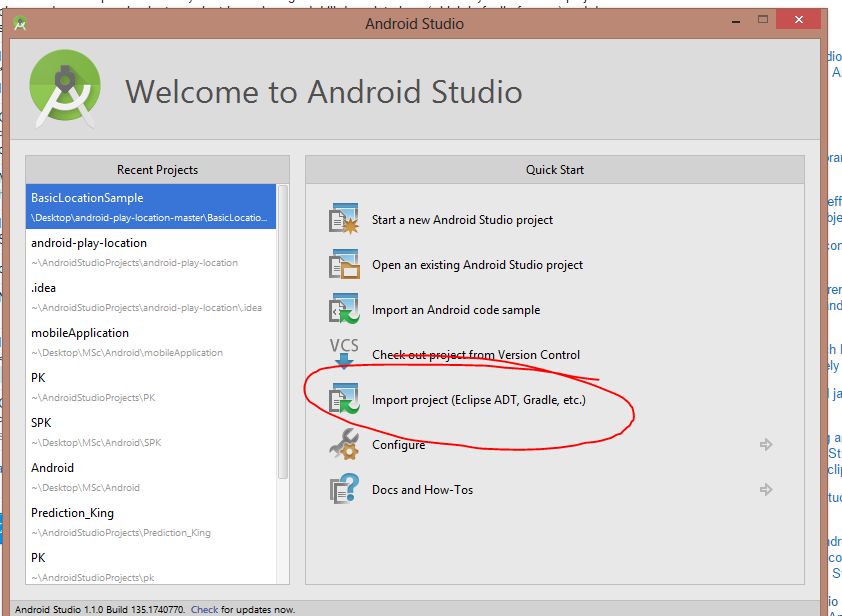
Task: Check out project from Version Control
Action: coord(476,355)
